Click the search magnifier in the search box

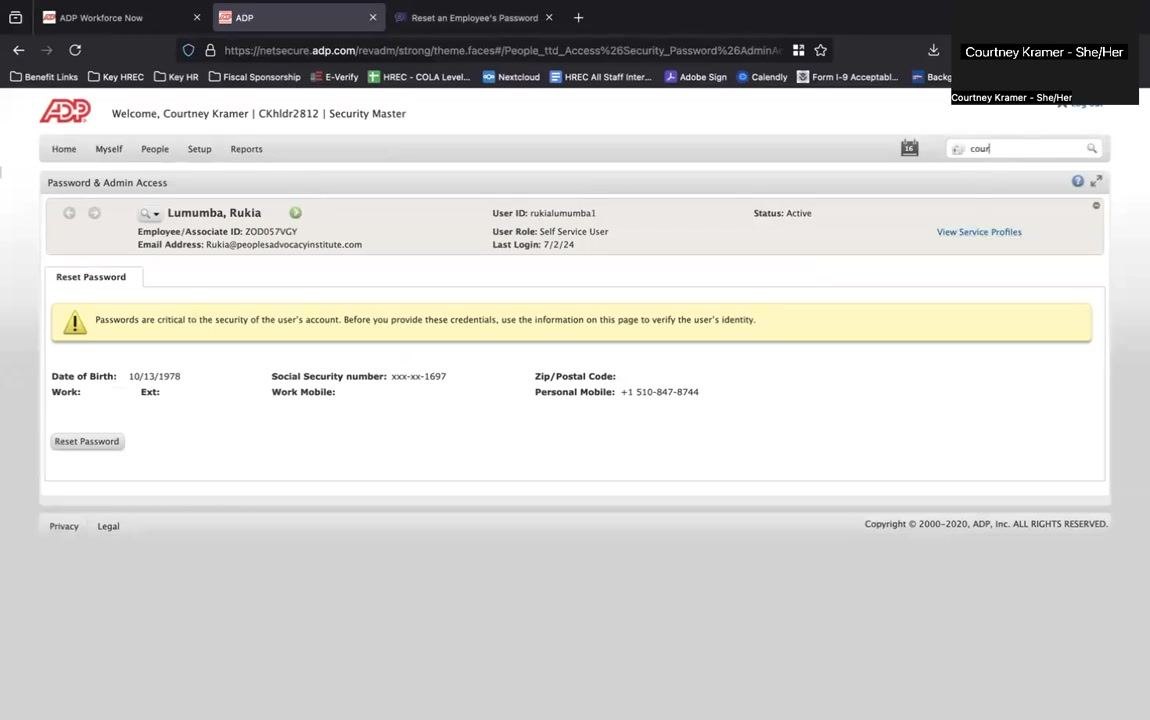1091,148
